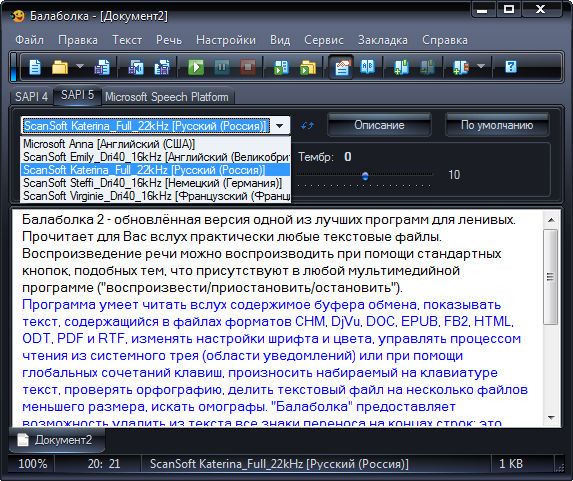This screenshot has height=481, width=573.
Task: Click the Save audio file icon
Action: click(136, 67)
